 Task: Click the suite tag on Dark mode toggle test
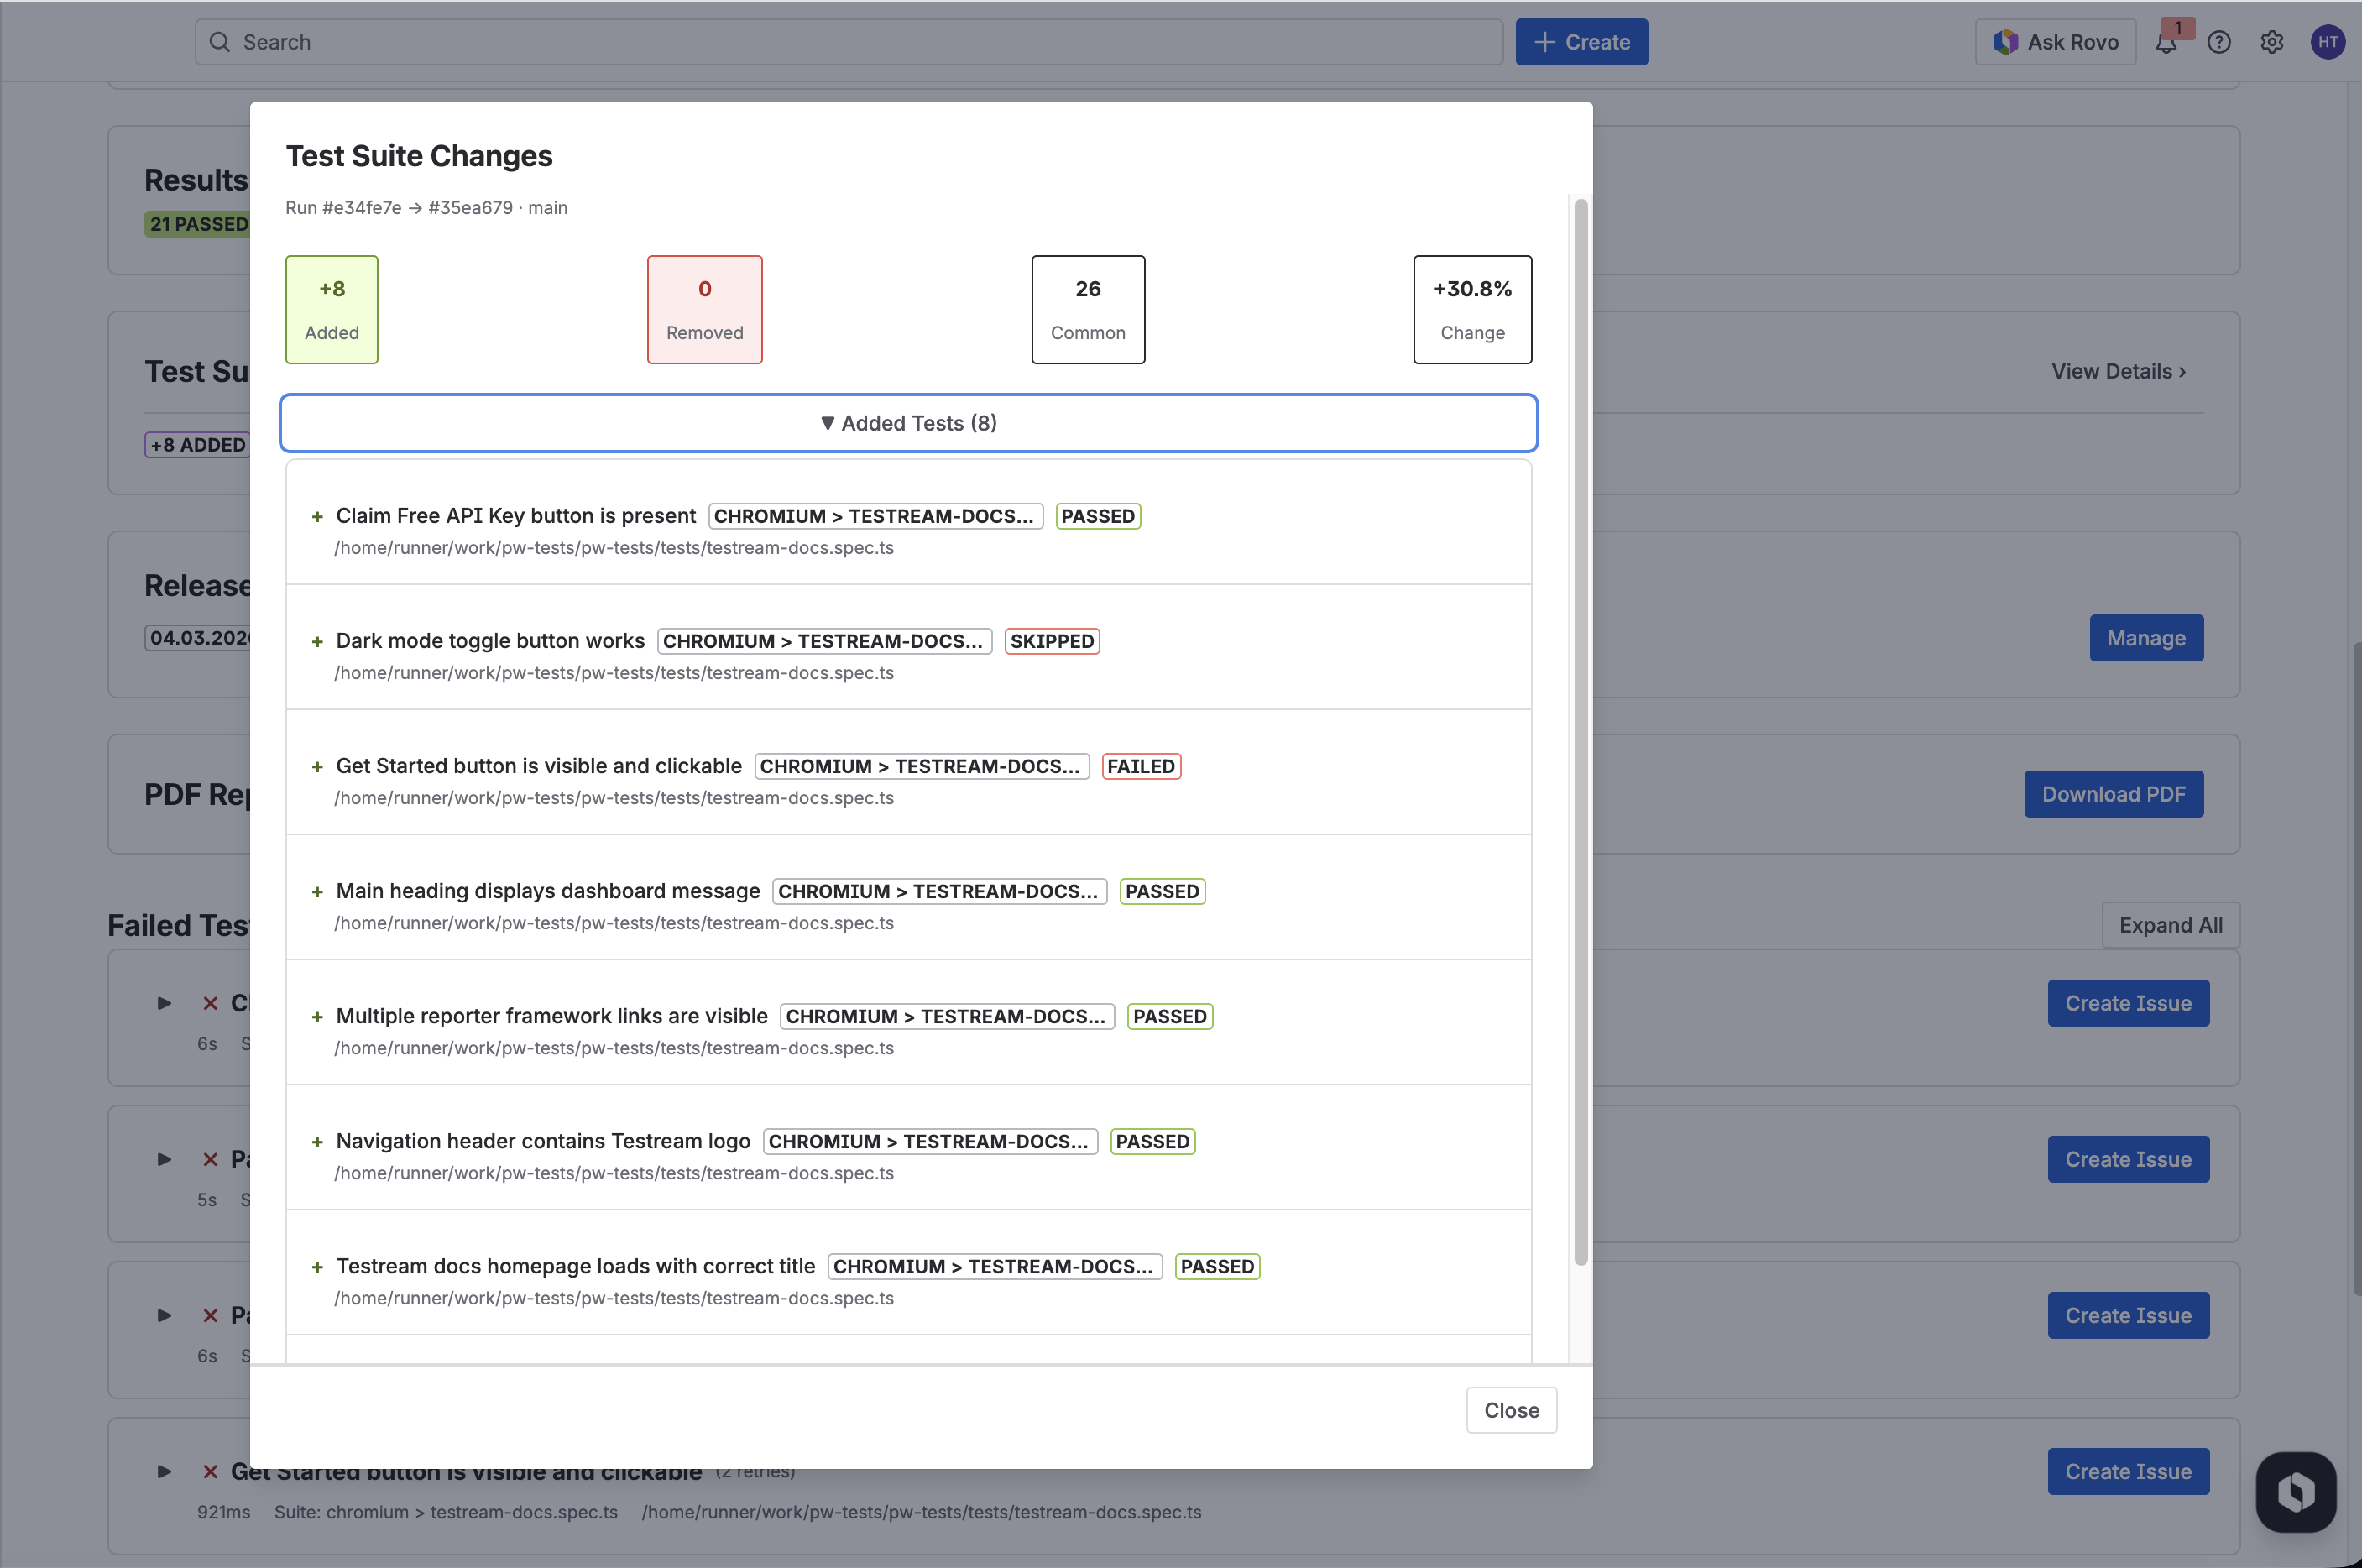(824, 641)
